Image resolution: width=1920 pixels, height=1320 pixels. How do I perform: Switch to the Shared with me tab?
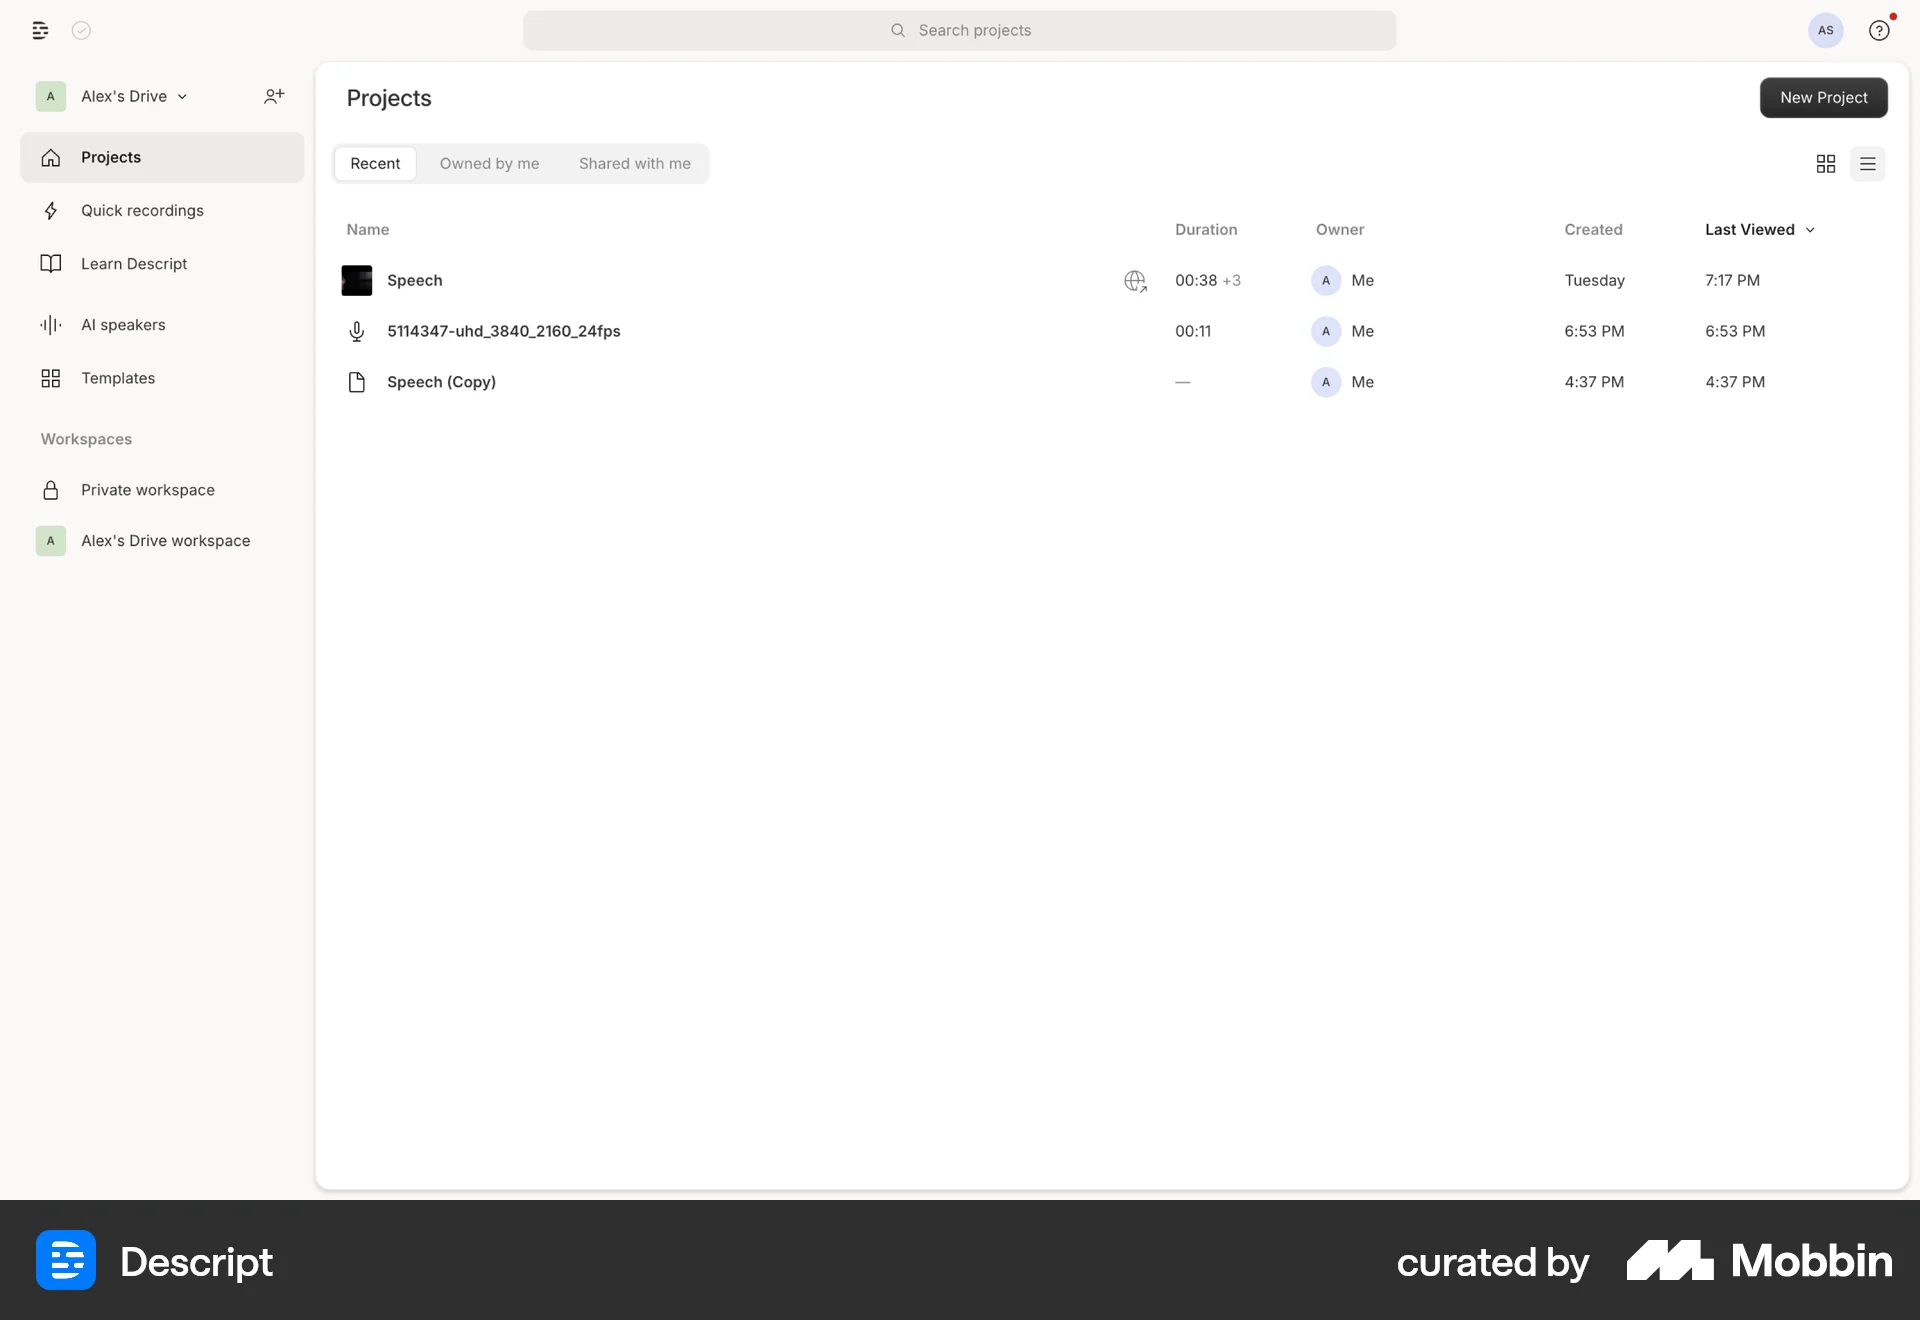634,163
